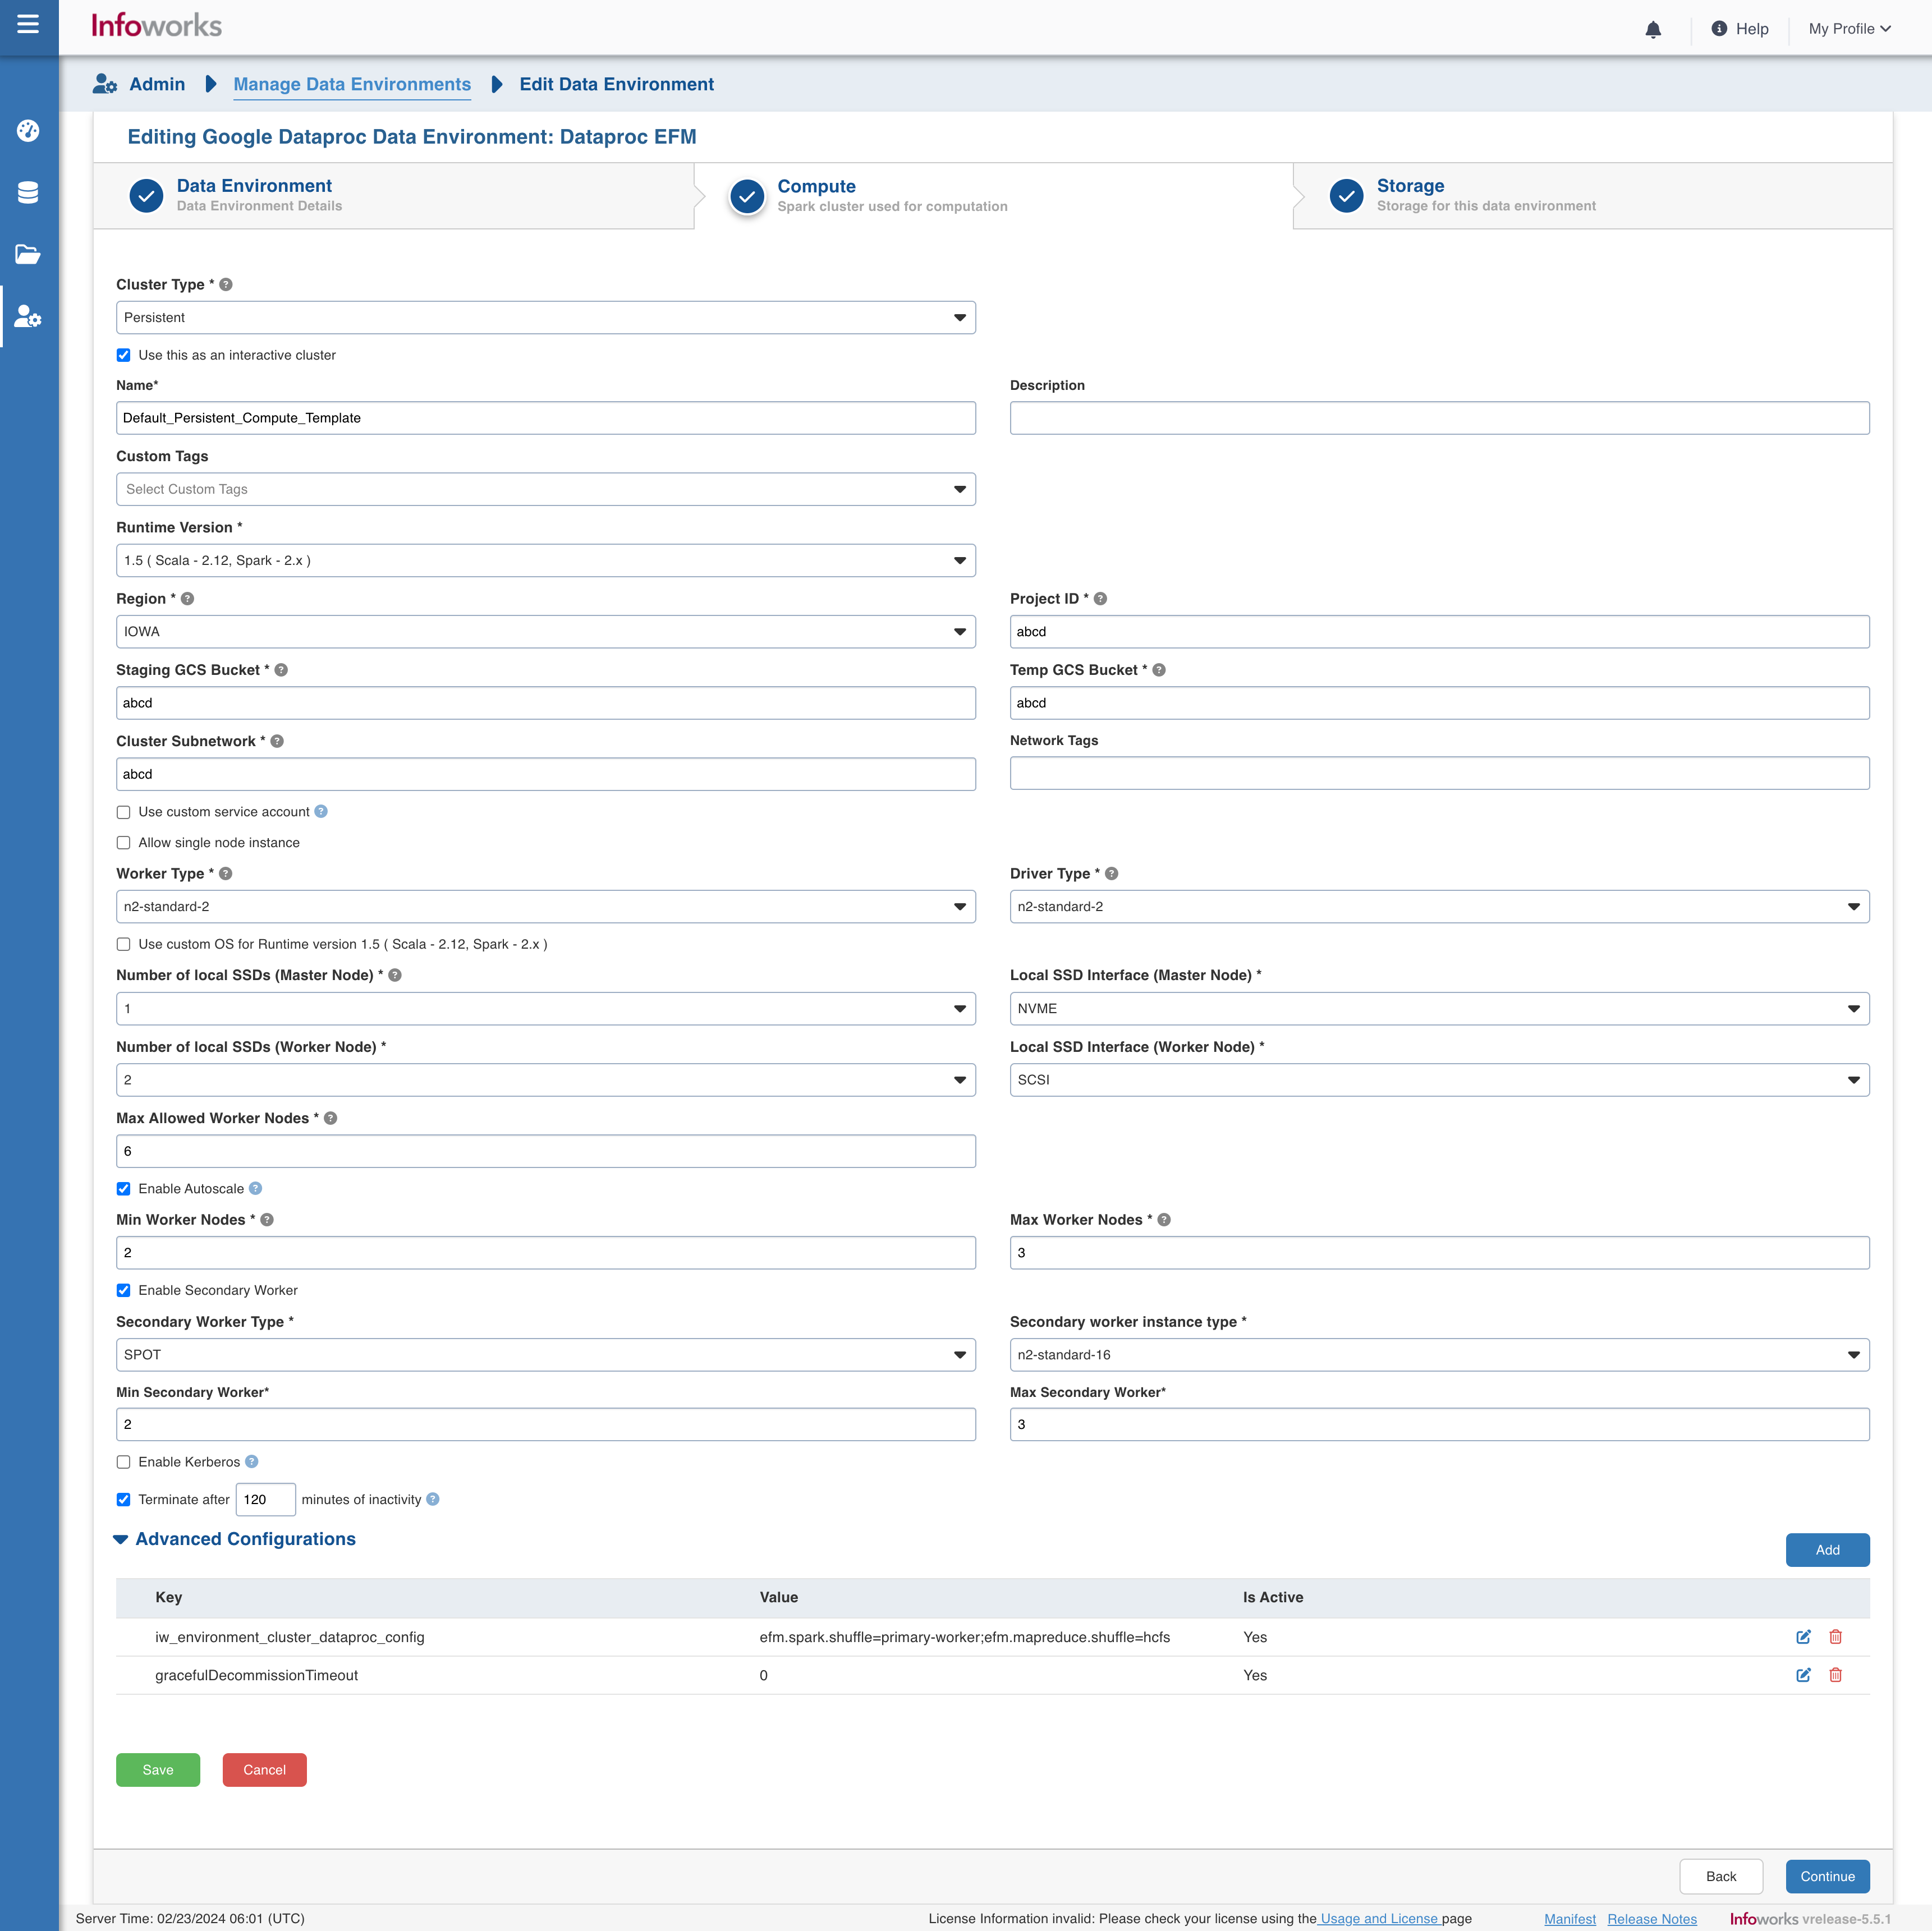Open the Custom Tags dropdown
Viewport: 1932px width, 1931px height.
(x=546, y=490)
